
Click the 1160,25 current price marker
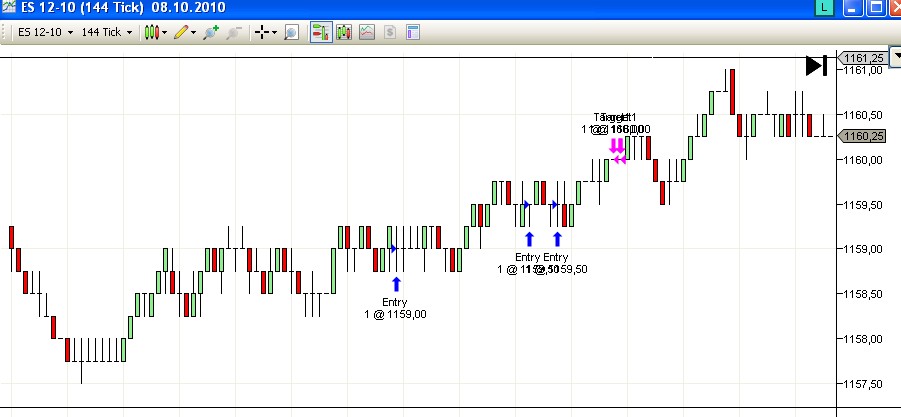coord(864,137)
